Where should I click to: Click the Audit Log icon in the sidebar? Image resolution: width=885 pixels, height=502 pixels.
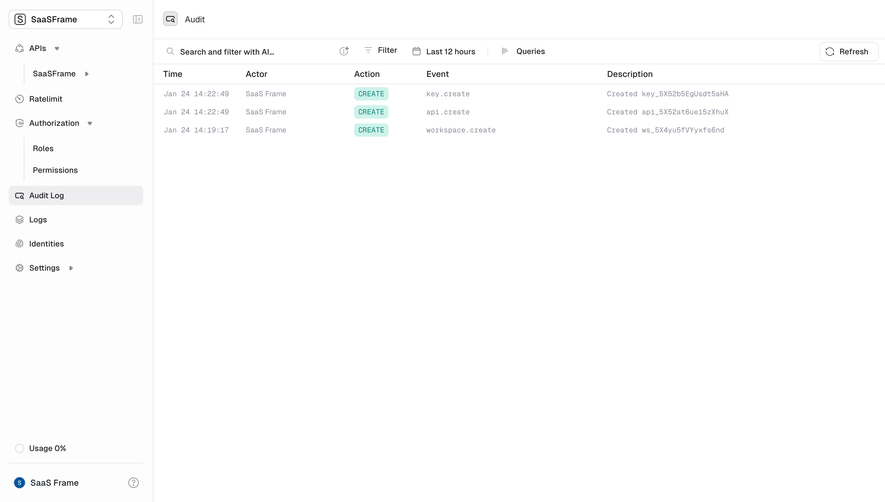point(19,195)
